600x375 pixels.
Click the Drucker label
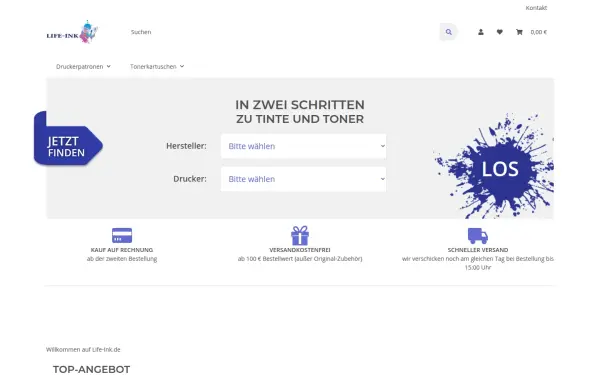[190, 179]
